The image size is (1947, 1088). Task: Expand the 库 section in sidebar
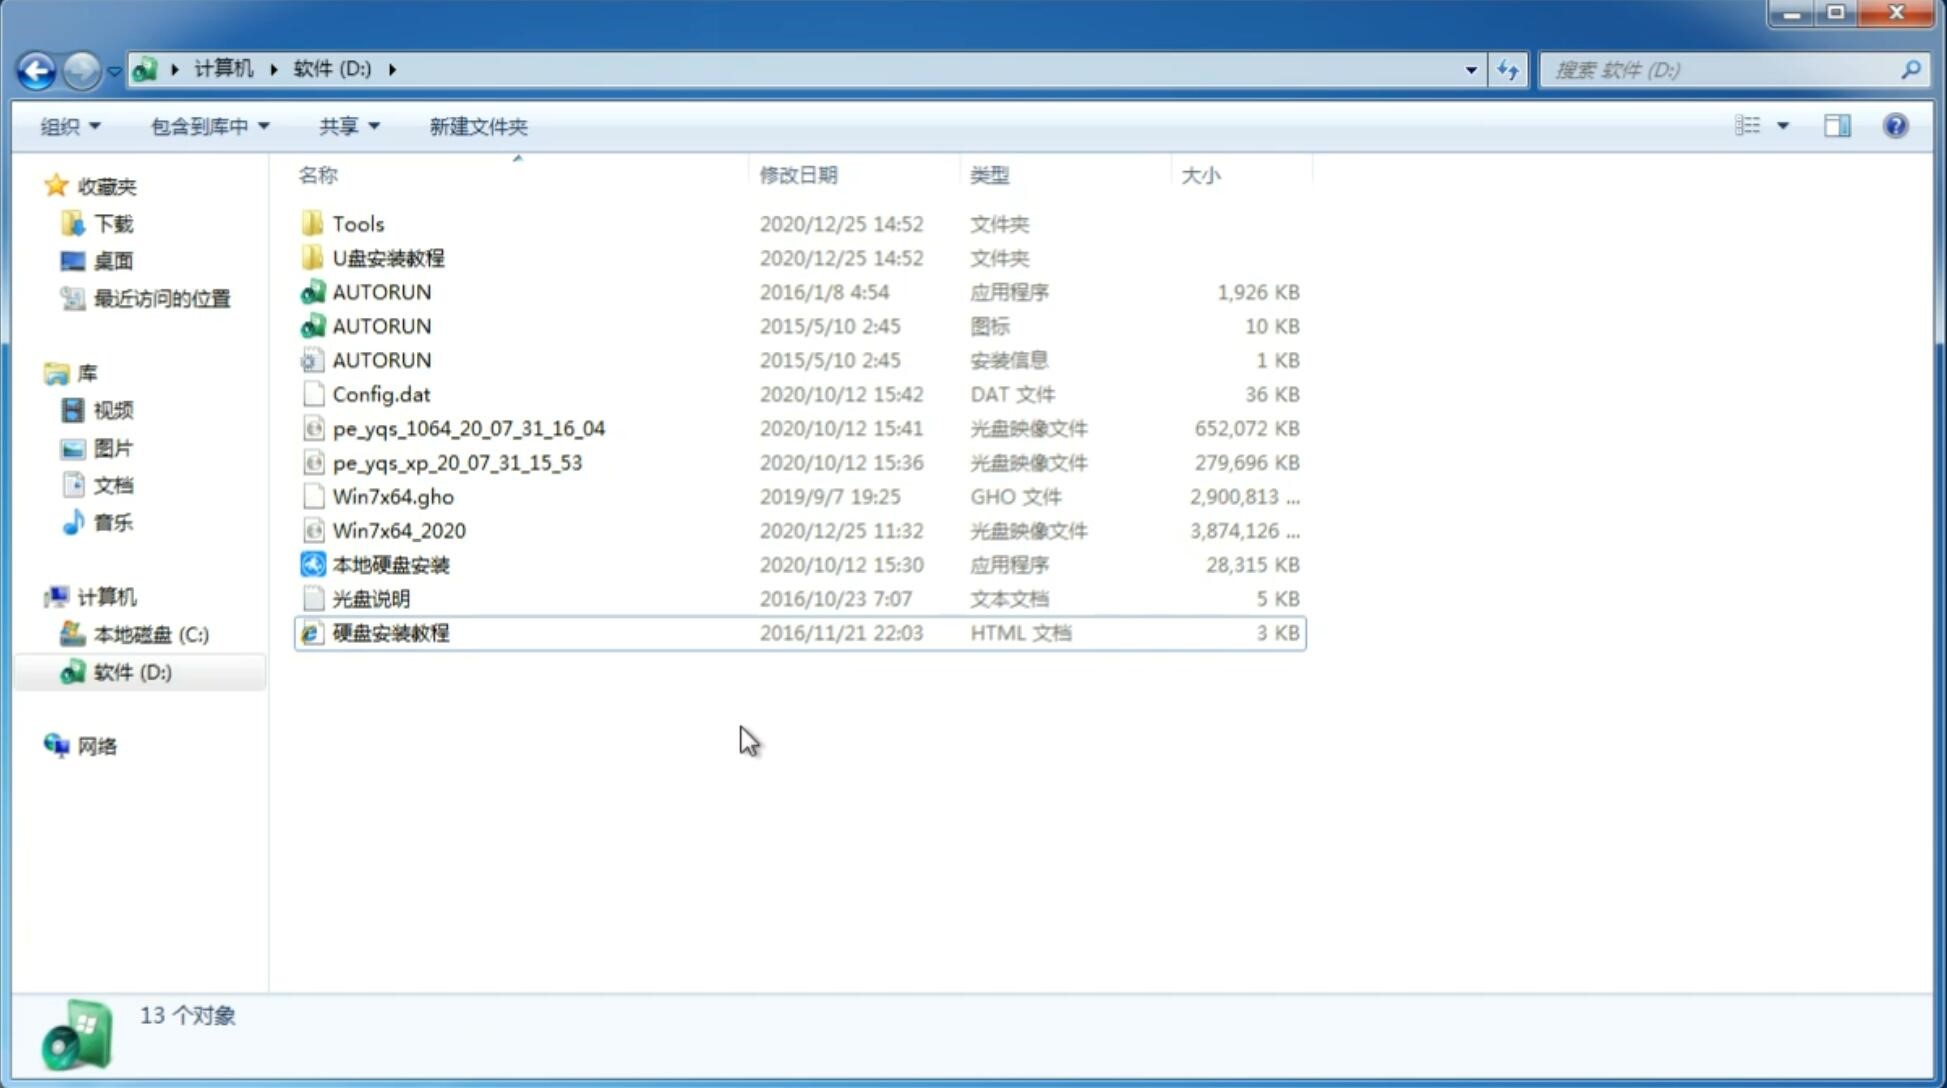pyautogui.click(x=36, y=372)
